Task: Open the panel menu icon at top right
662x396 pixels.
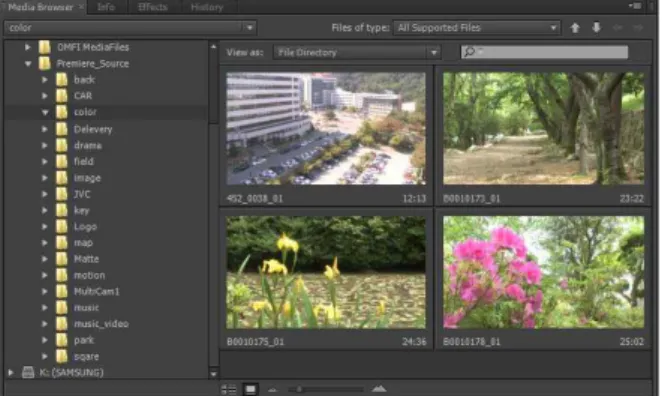Action: coord(635,6)
